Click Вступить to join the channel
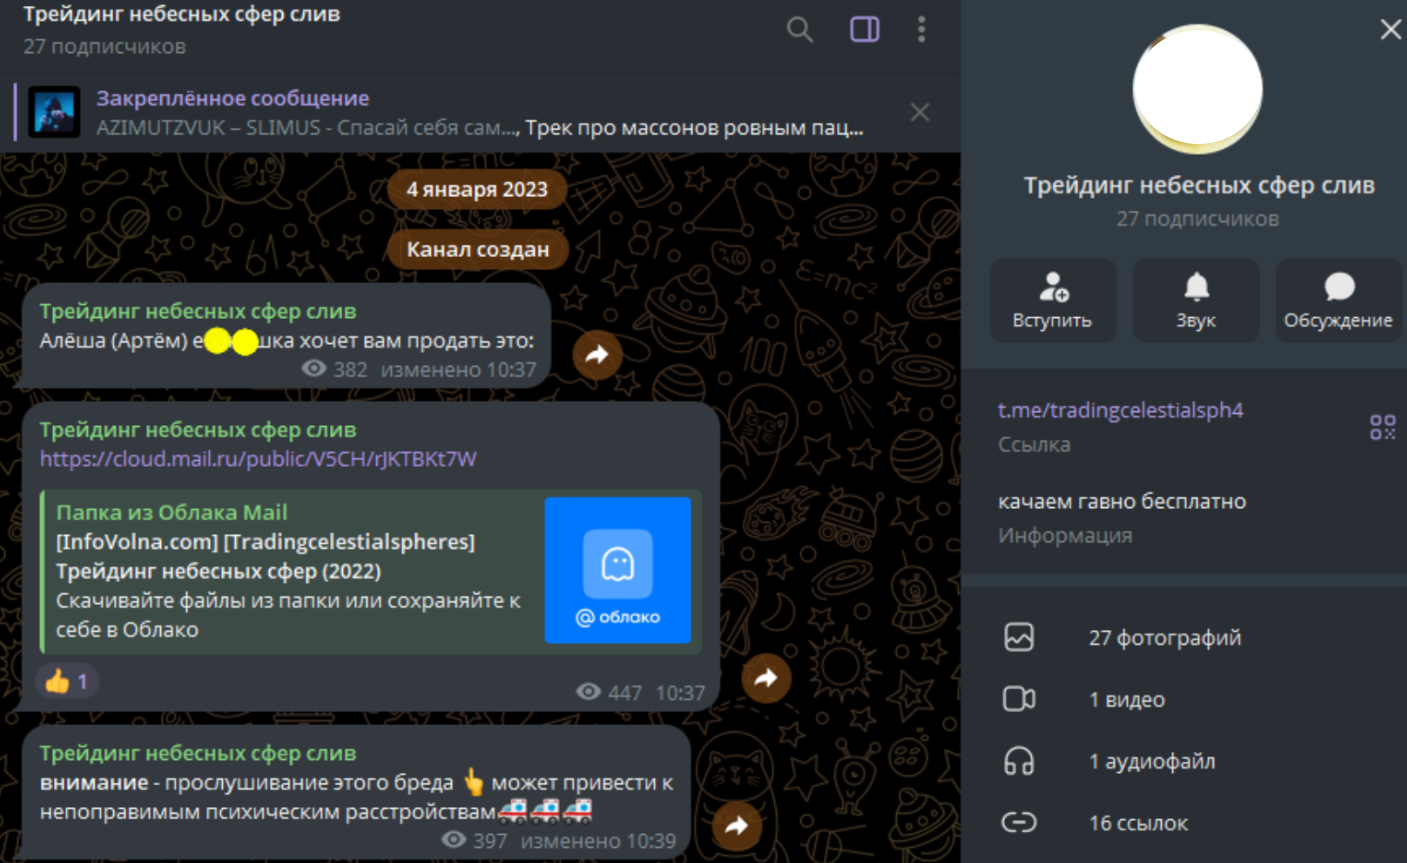This screenshot has width=1407, height=863. point(1052,300)
